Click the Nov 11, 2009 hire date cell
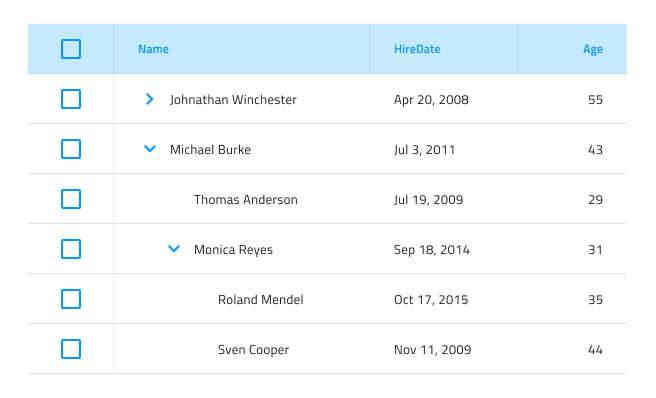The height and width of the screenshot is (398, 656). pos(443,349)
